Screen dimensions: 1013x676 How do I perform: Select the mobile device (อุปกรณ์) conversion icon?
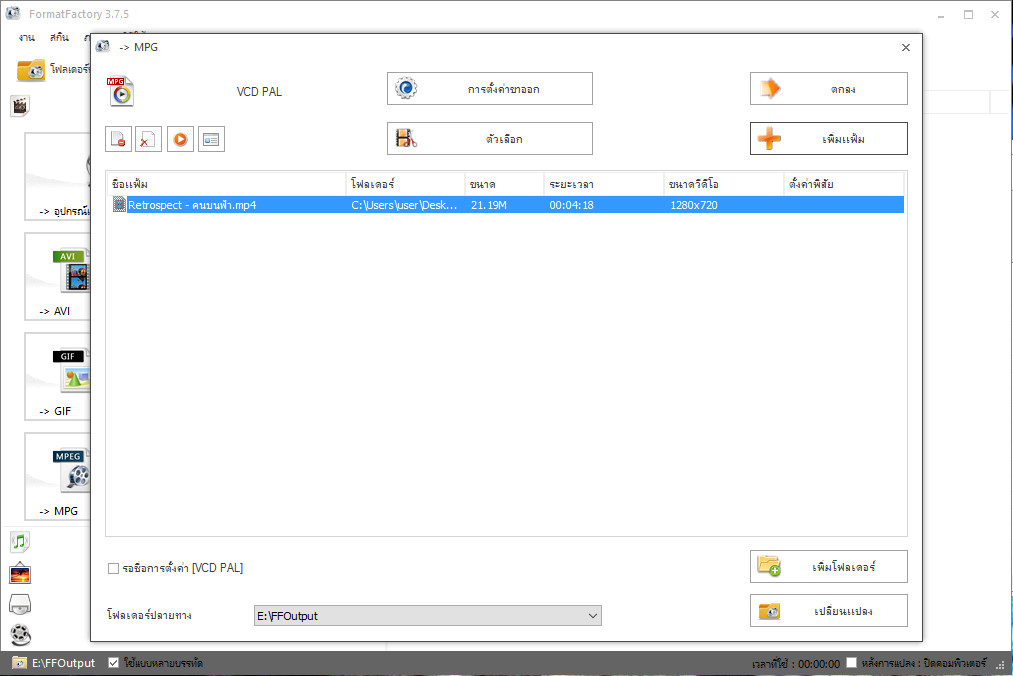58,176
